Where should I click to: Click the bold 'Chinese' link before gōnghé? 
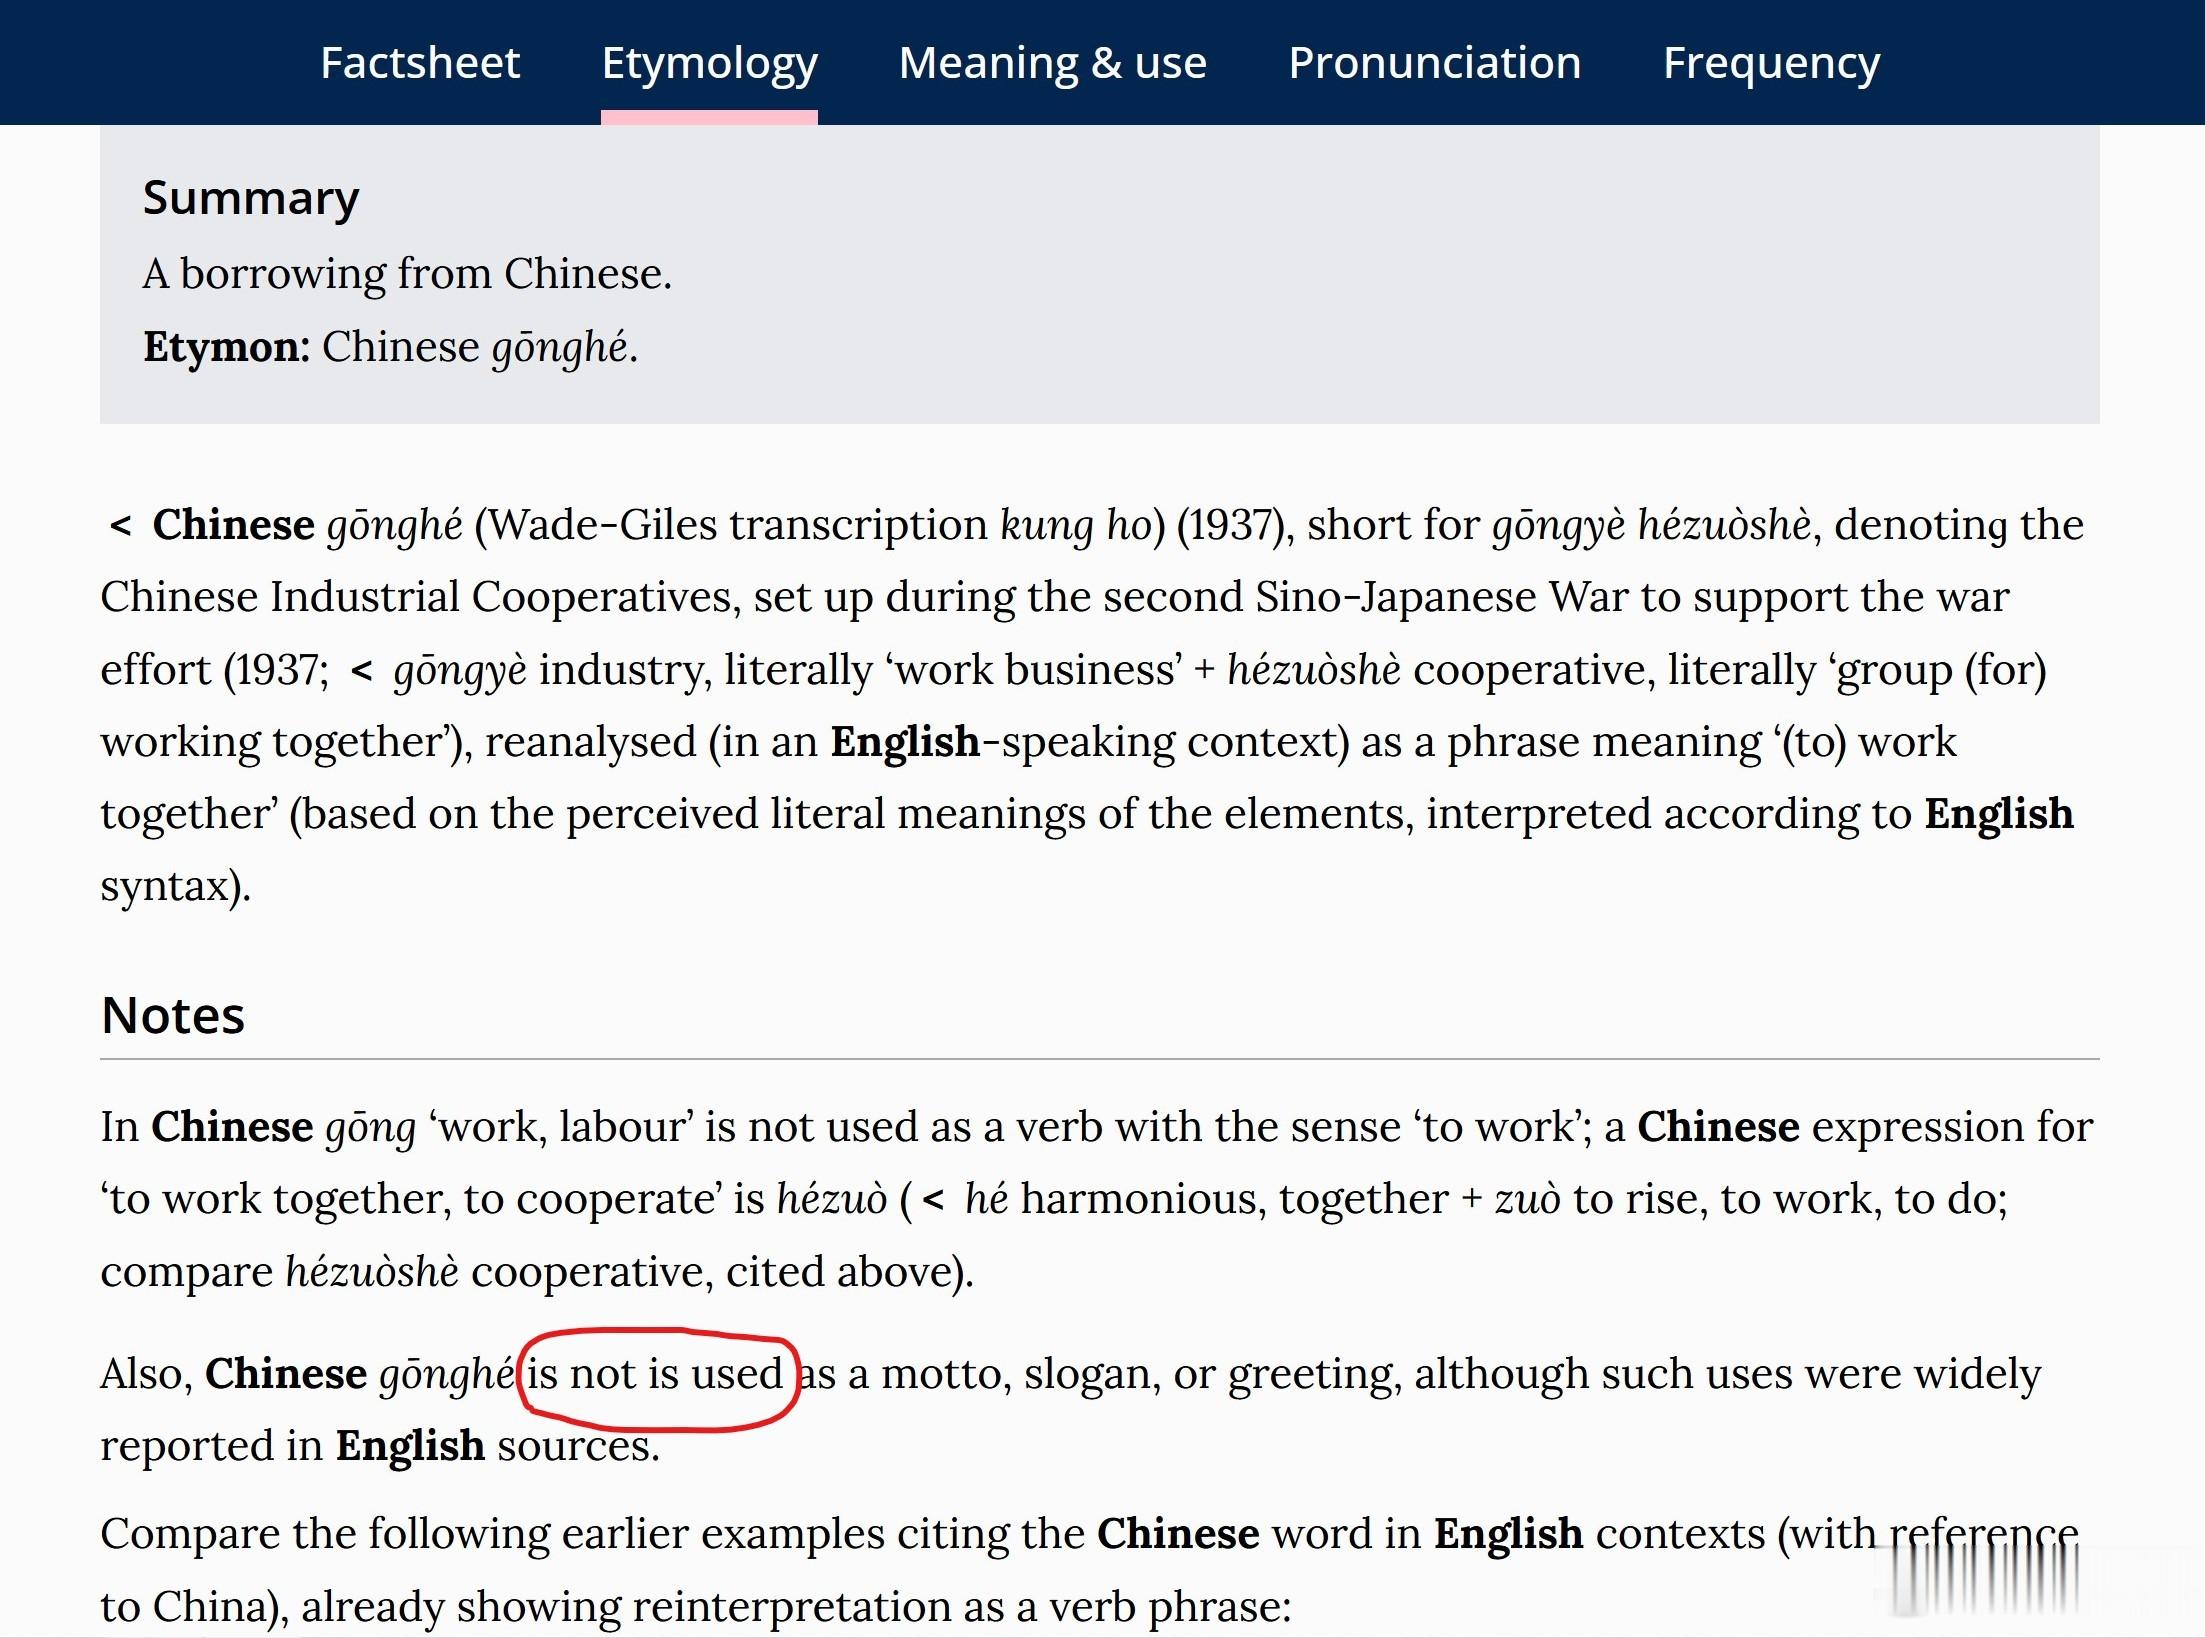(x=233, y=525)
